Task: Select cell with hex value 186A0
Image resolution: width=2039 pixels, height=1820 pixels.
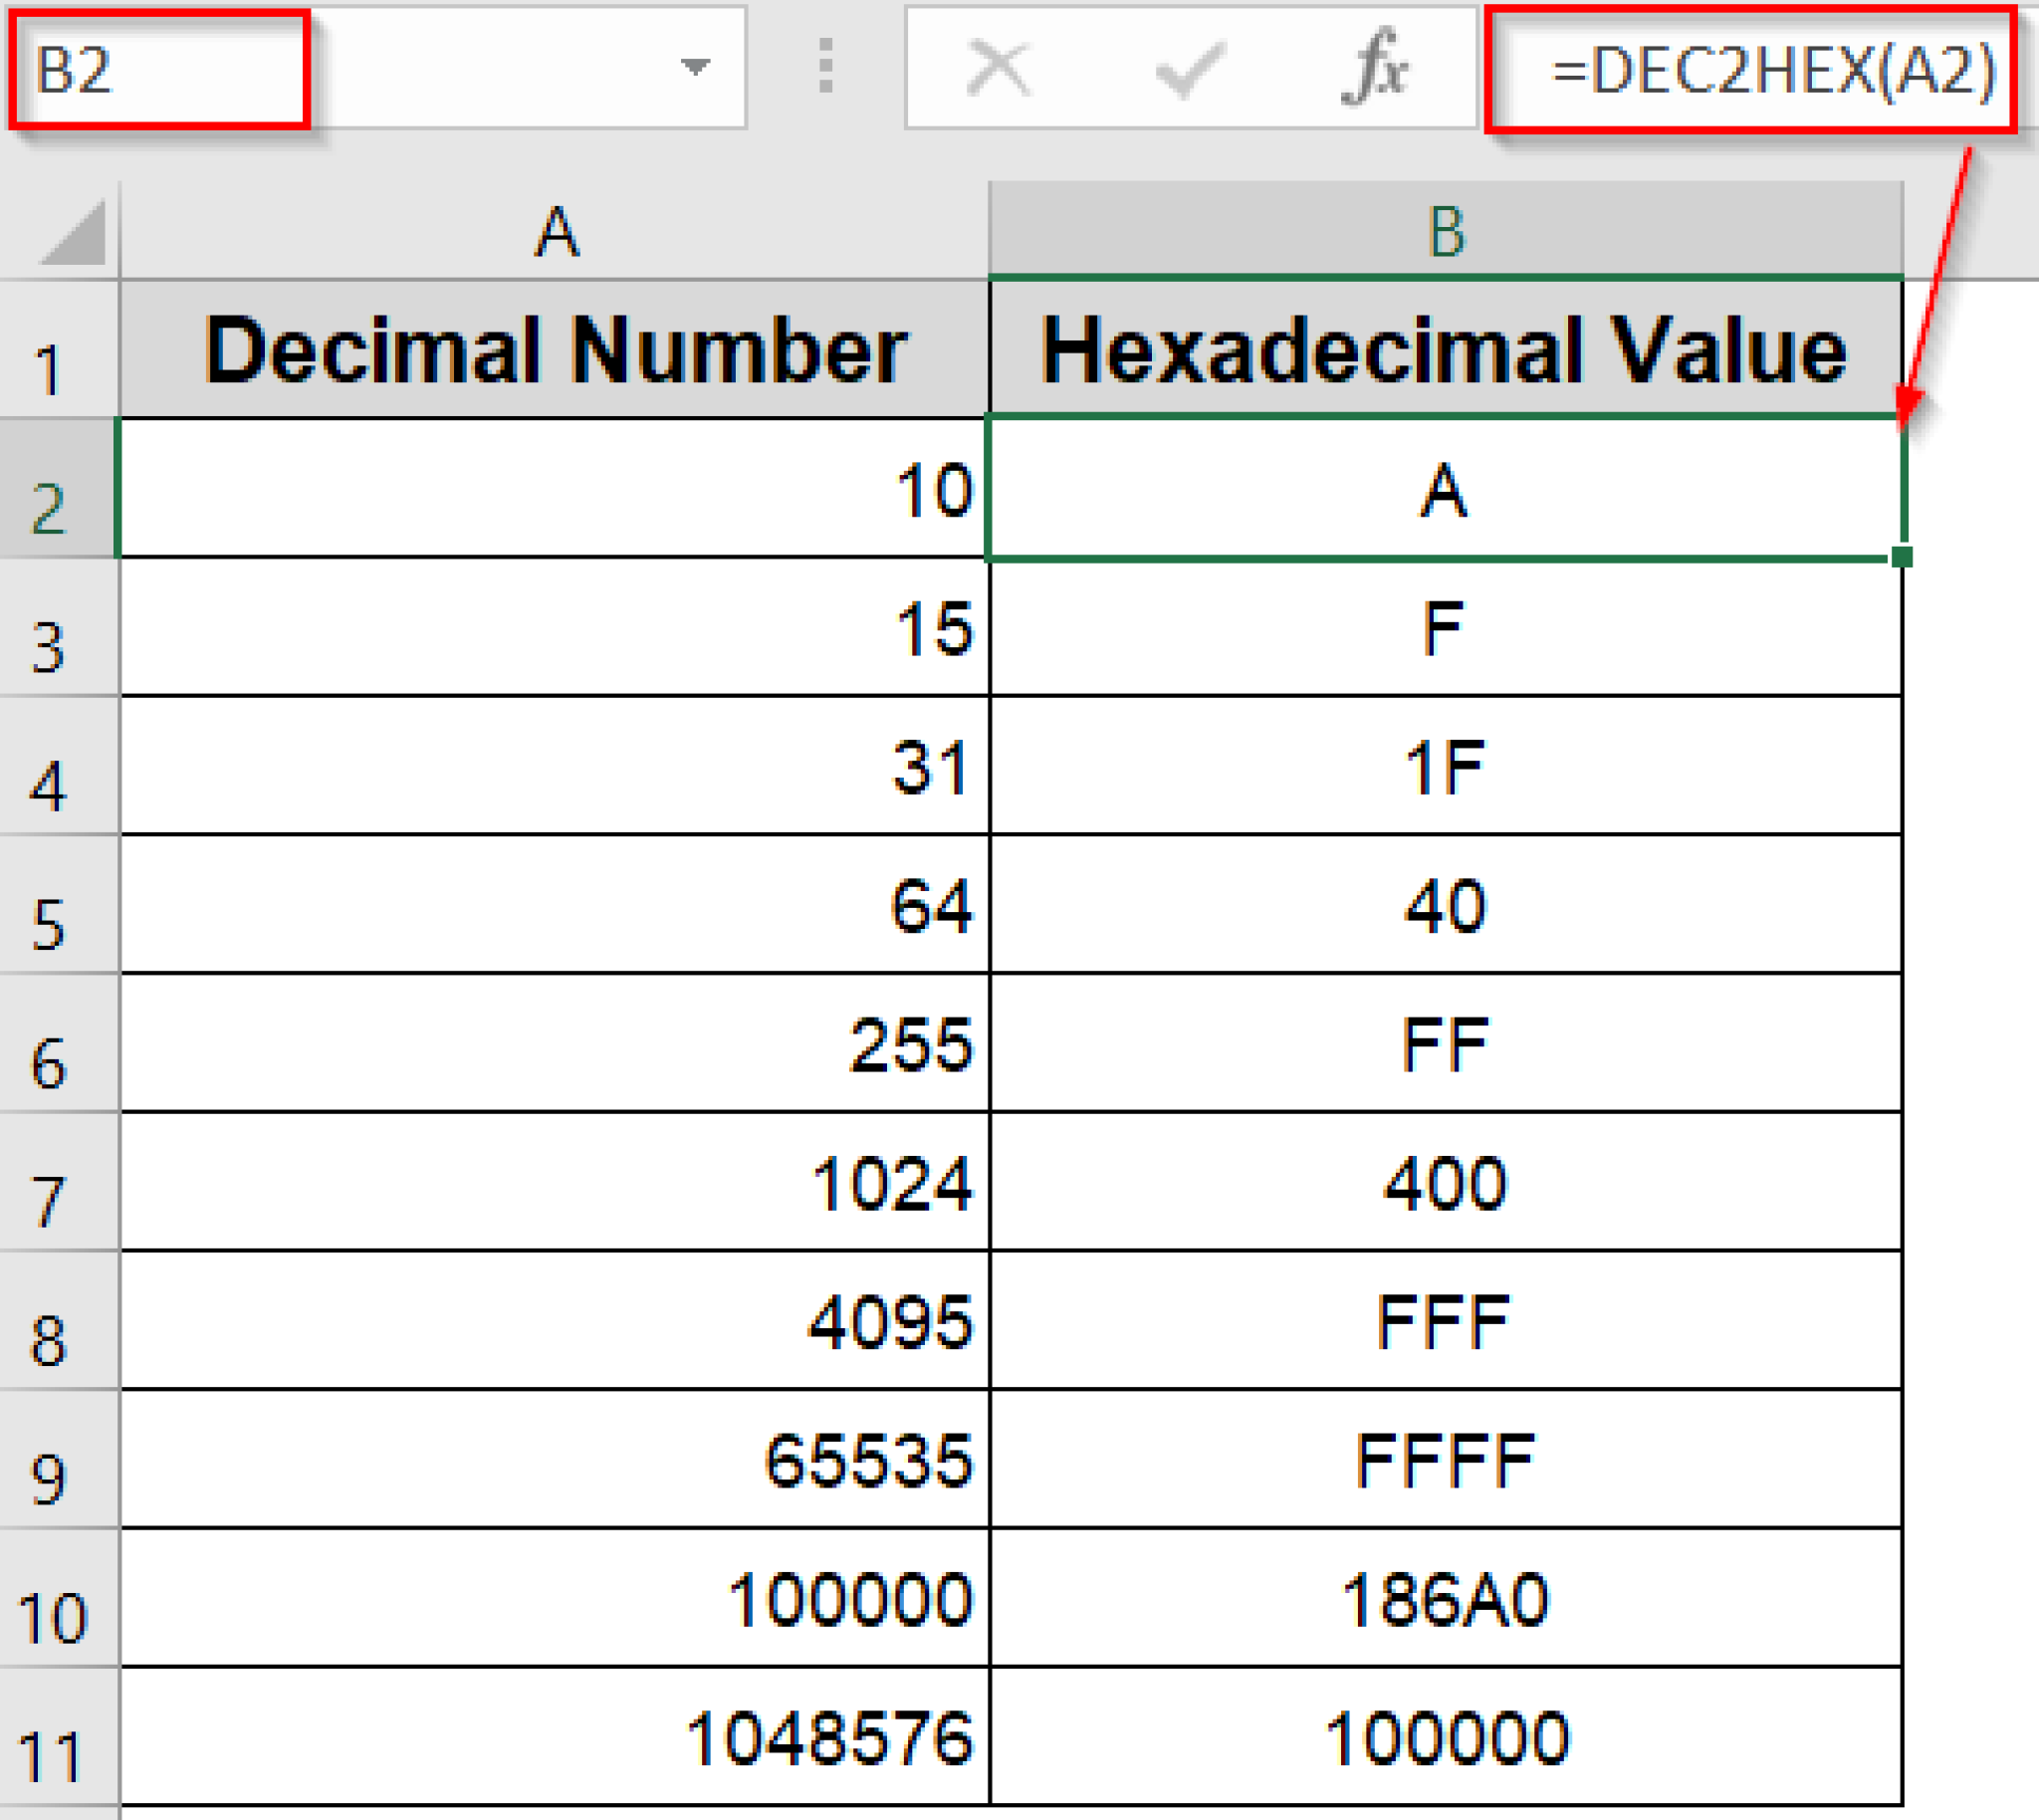Action: [x=1444, y=1599]
